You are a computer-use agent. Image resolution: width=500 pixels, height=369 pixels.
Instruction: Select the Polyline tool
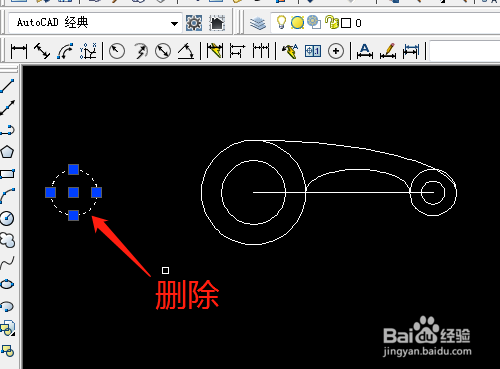(7, 130)
